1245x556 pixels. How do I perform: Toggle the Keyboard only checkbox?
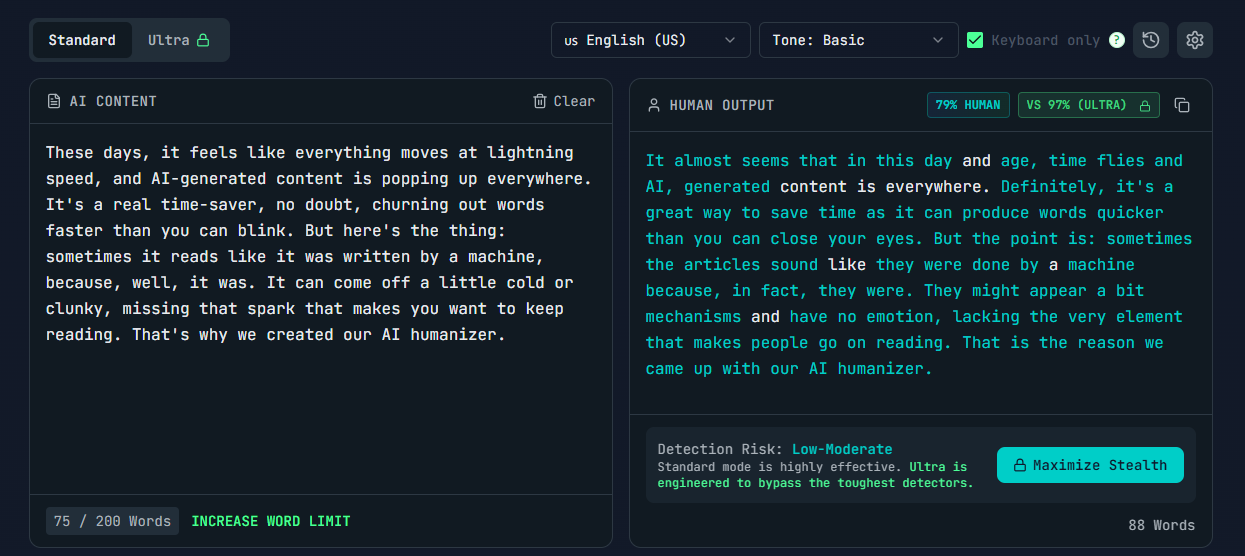click(975, 40)
